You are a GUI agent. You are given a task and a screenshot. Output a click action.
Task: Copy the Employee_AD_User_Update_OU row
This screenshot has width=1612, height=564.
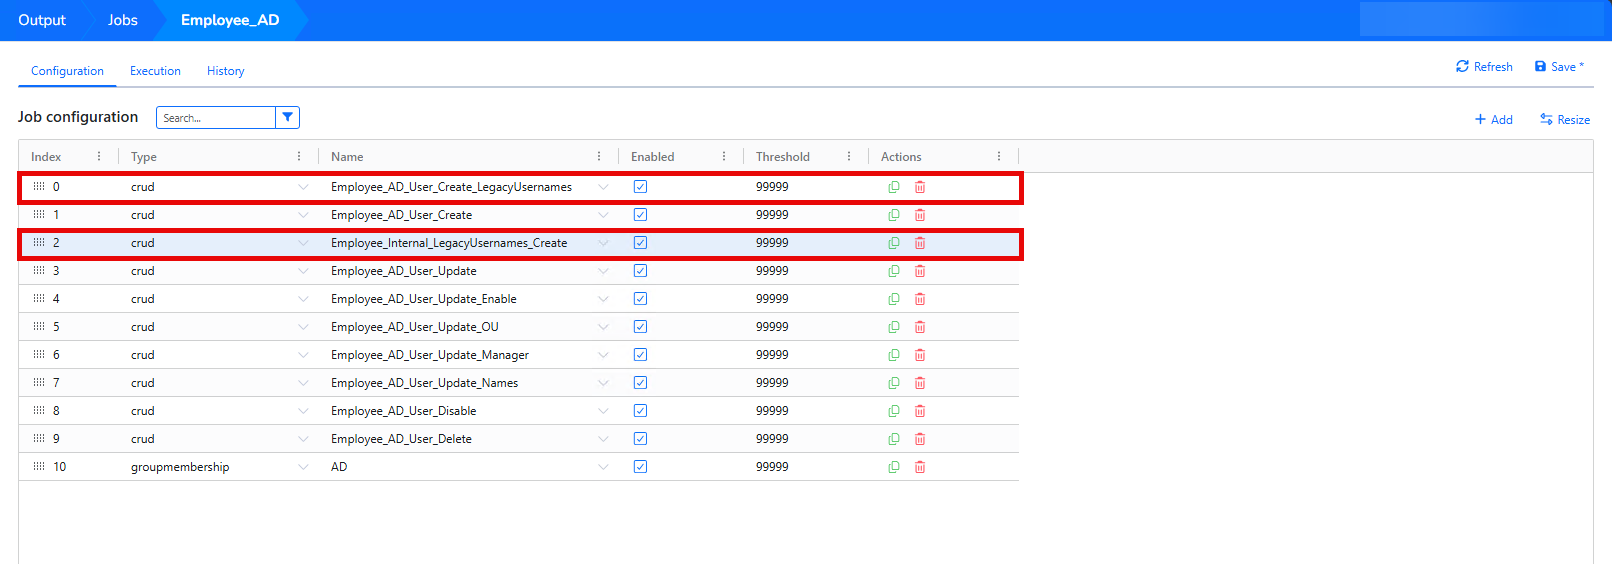tap(894, 327)
